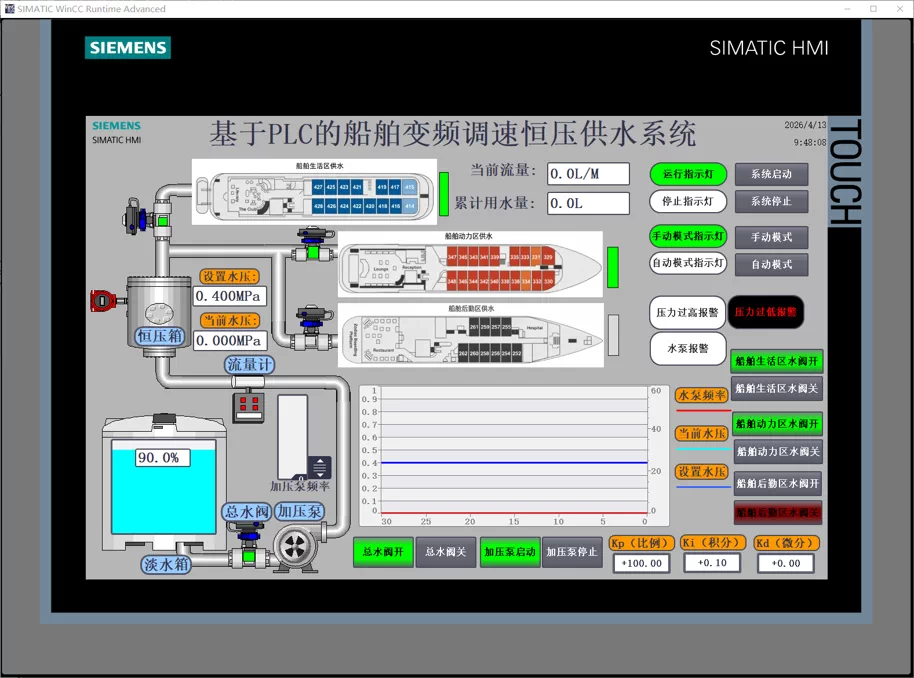Click the 当前水压 value 0.000MPa
The height and width of the screenshot is (678, 914).
(230, 340)
